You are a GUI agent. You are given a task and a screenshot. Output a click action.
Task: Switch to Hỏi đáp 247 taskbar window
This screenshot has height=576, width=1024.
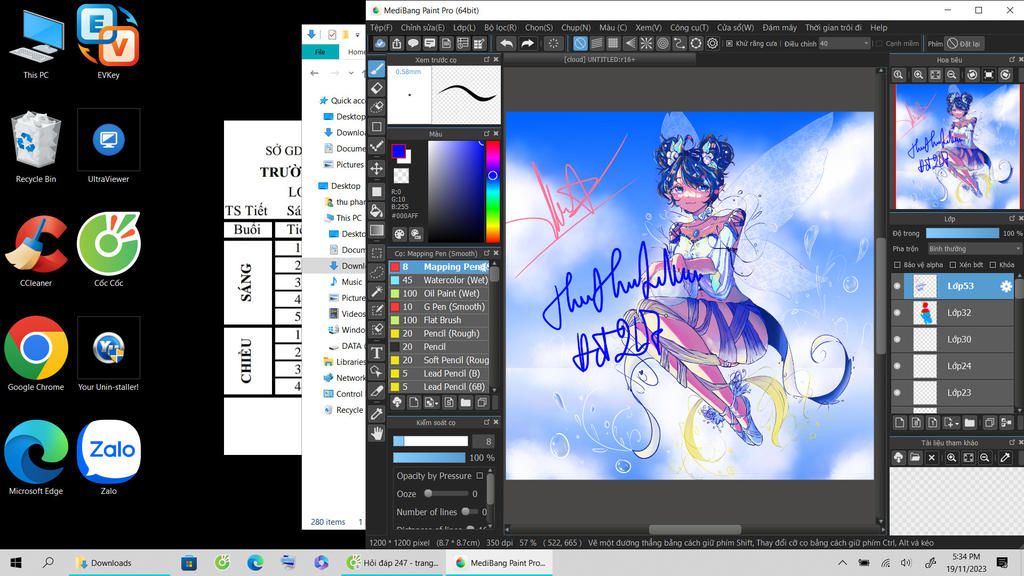[x=394, y=562]
